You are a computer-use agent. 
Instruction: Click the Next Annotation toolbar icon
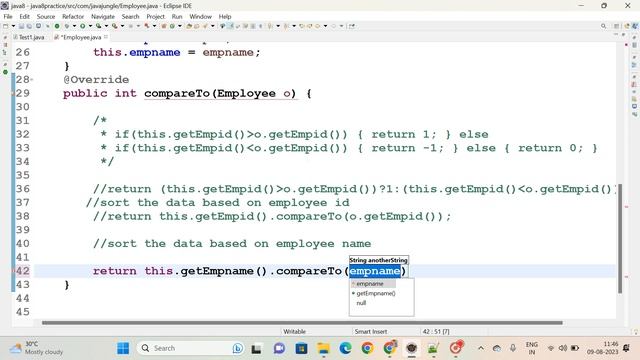click(x=270, y=26)
